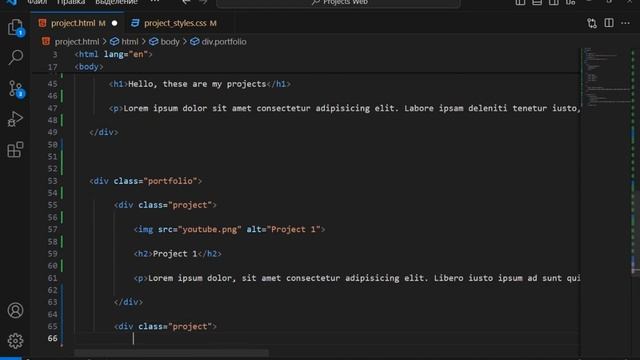Click the h2 Project 1 heading line
Viewport: 640px width, 360px height.
point(178,253)
